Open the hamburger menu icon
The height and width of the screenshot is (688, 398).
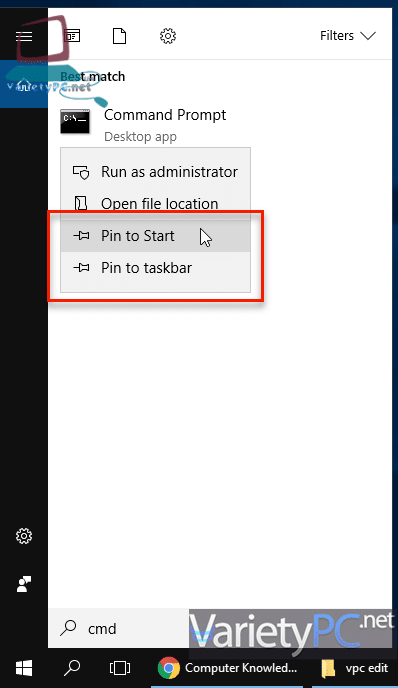[x=24, y=36]
